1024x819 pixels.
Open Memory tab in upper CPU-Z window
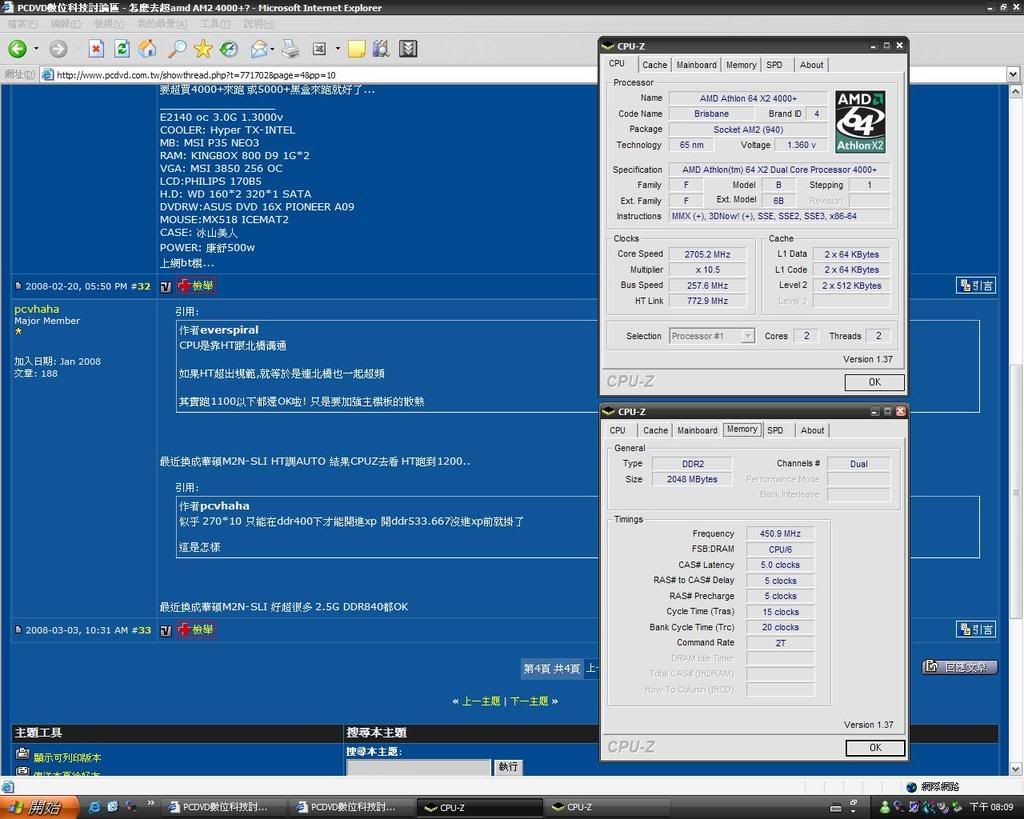[x=741, y=65]
